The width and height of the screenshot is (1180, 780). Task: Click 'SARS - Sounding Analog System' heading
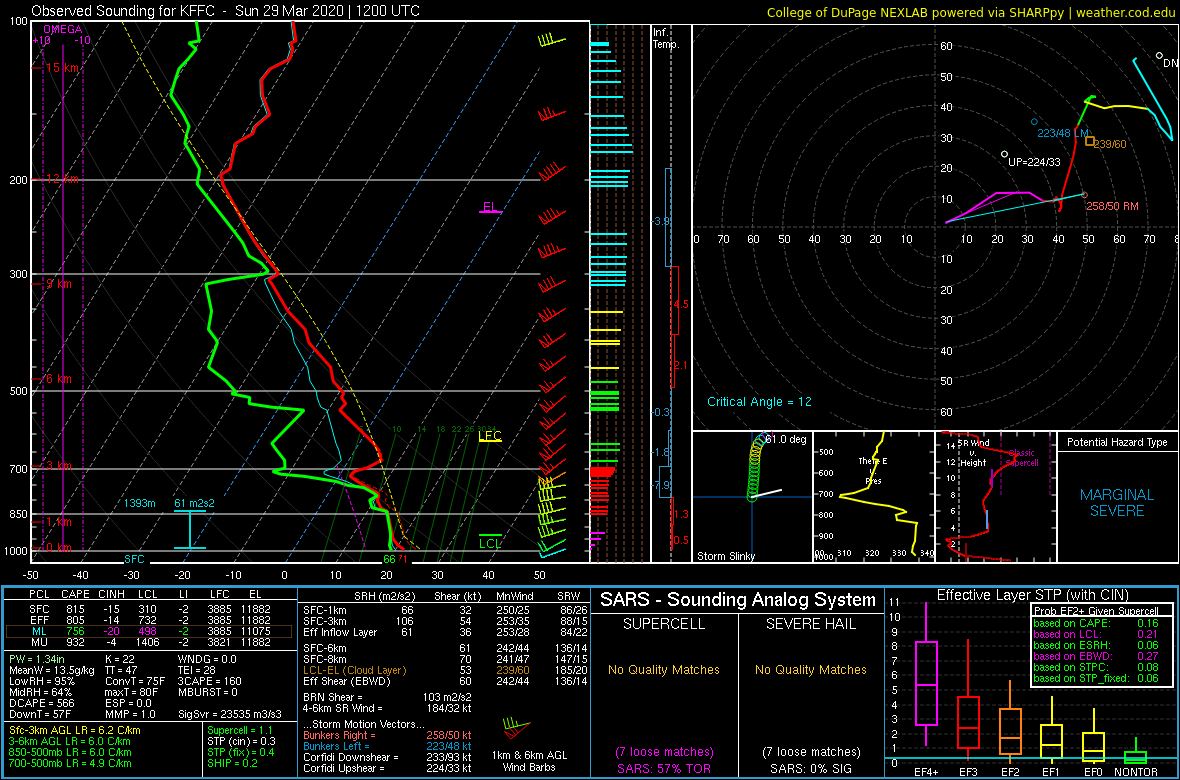pos(738,600)
